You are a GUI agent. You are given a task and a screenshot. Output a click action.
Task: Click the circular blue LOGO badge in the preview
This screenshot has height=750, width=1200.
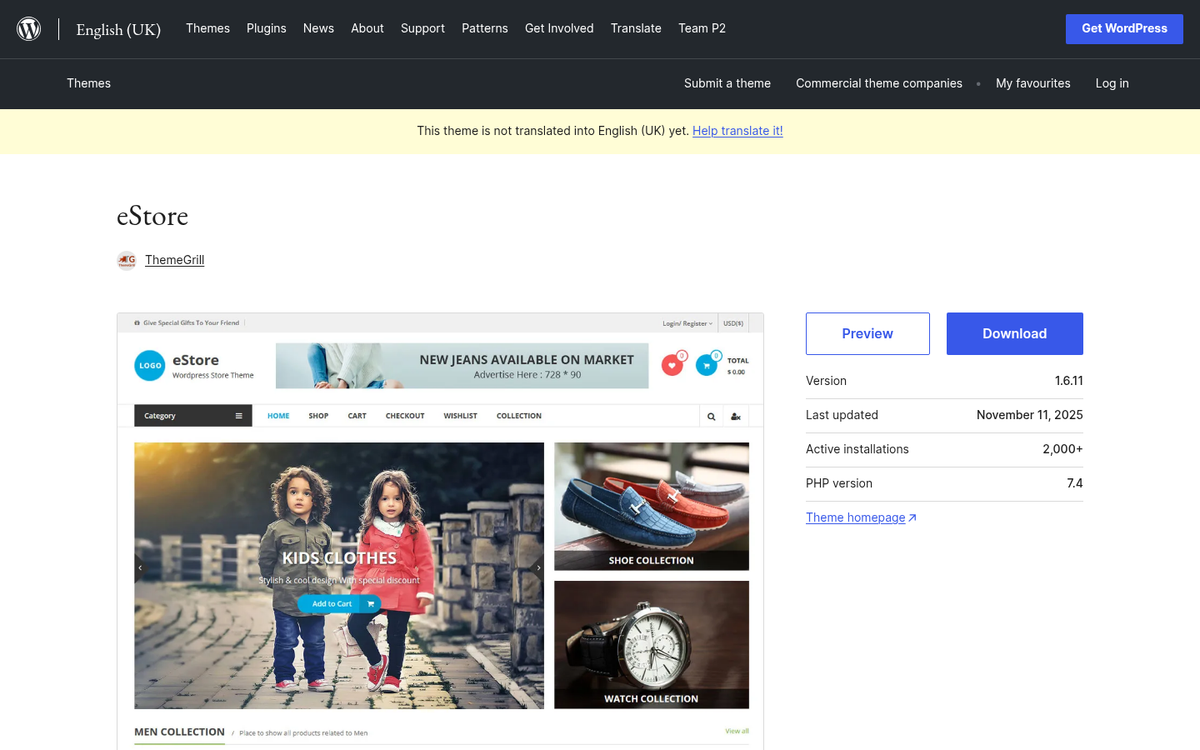(x=150, y=366)
